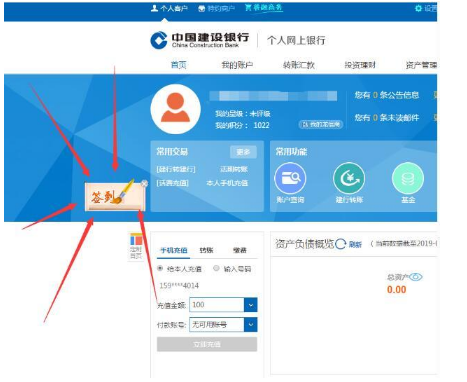The height and width of the screenshot is (382, 467).
Task: Click the 资产负债概览 heading
Action: [304, 244]
